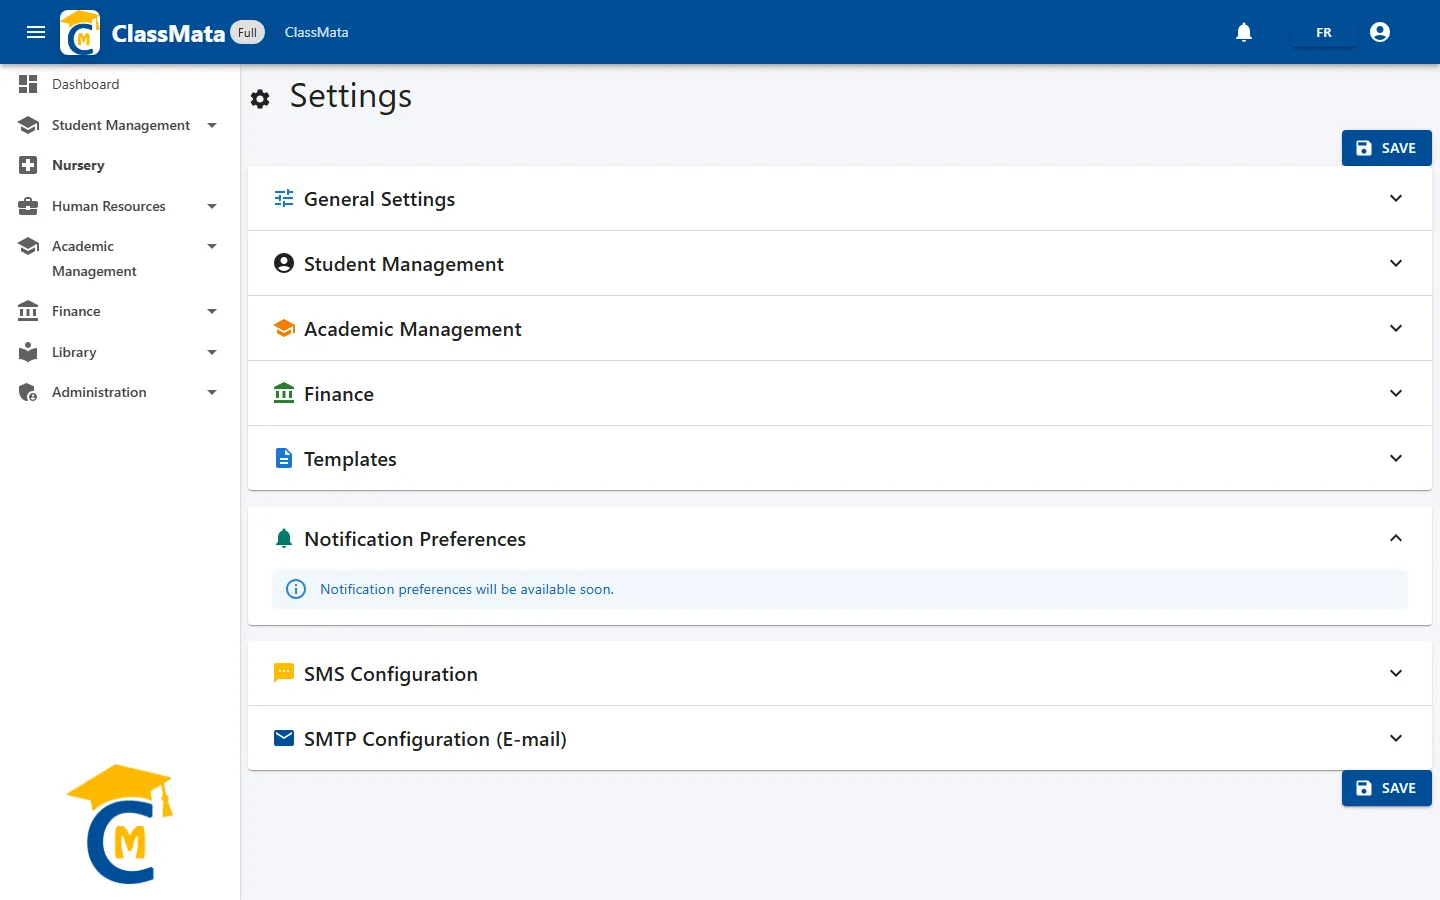This screenshot has height=900, width=1440.
Task: Expand Finance dropdown arrow in sidebar
Action: coord(212,311)
